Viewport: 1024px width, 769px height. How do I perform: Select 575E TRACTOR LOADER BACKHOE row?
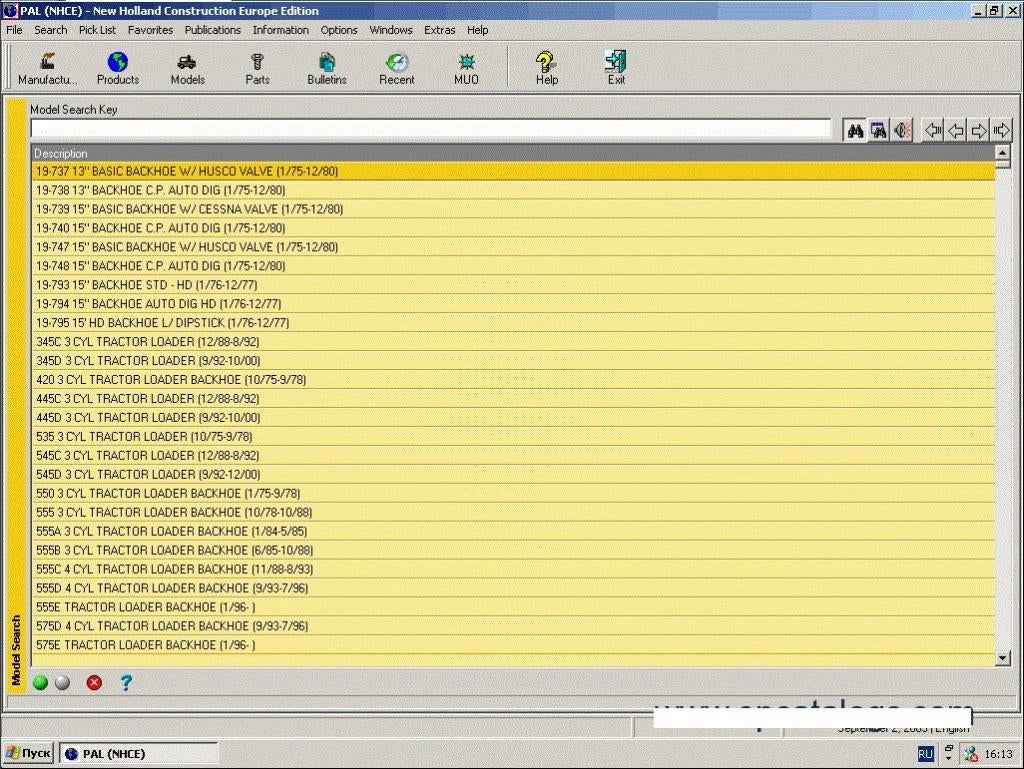coord(513,644)
